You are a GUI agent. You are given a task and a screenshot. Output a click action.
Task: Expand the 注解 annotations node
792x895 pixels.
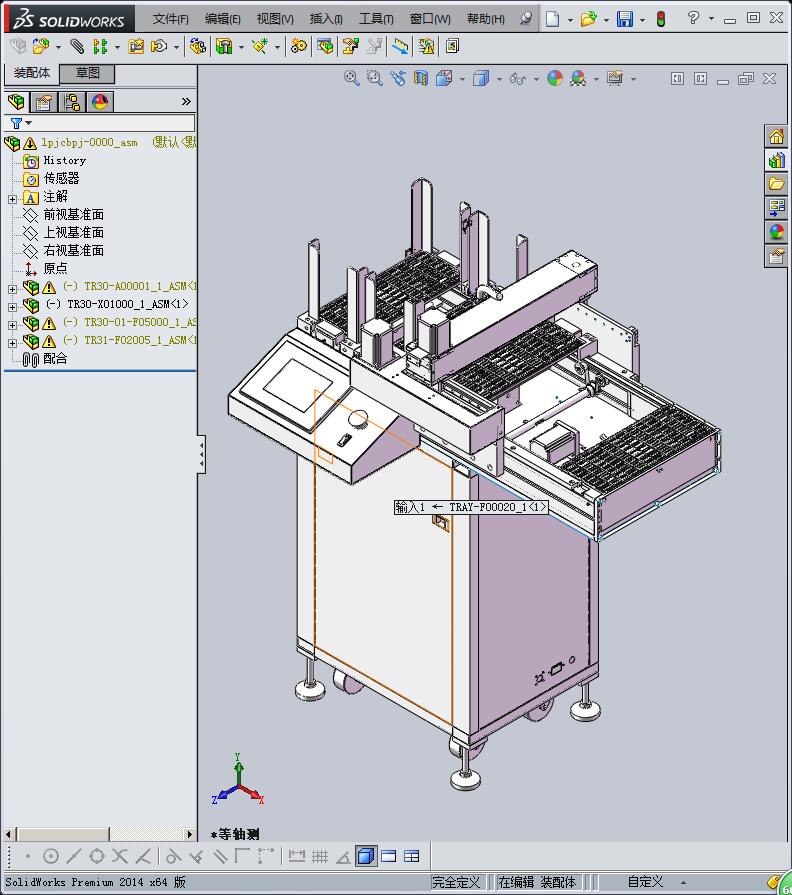pos(13,199)
